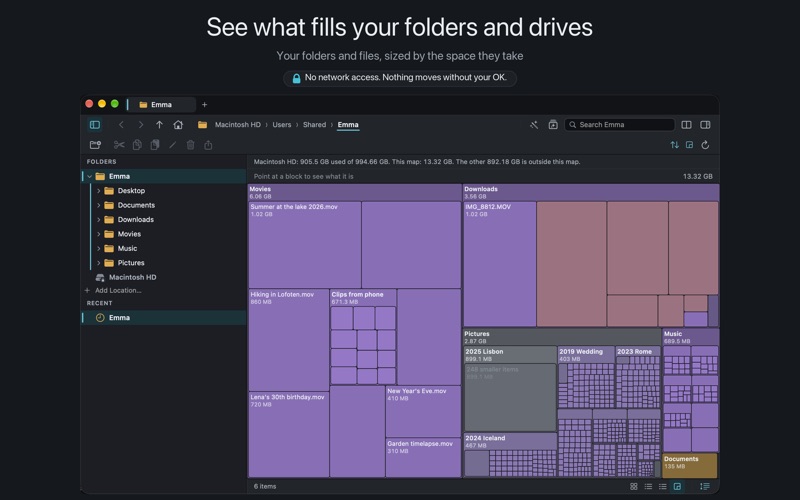Viewport: 800px width, 500px height.
Task: Open a new tab with plus
Action: [205, 105]
